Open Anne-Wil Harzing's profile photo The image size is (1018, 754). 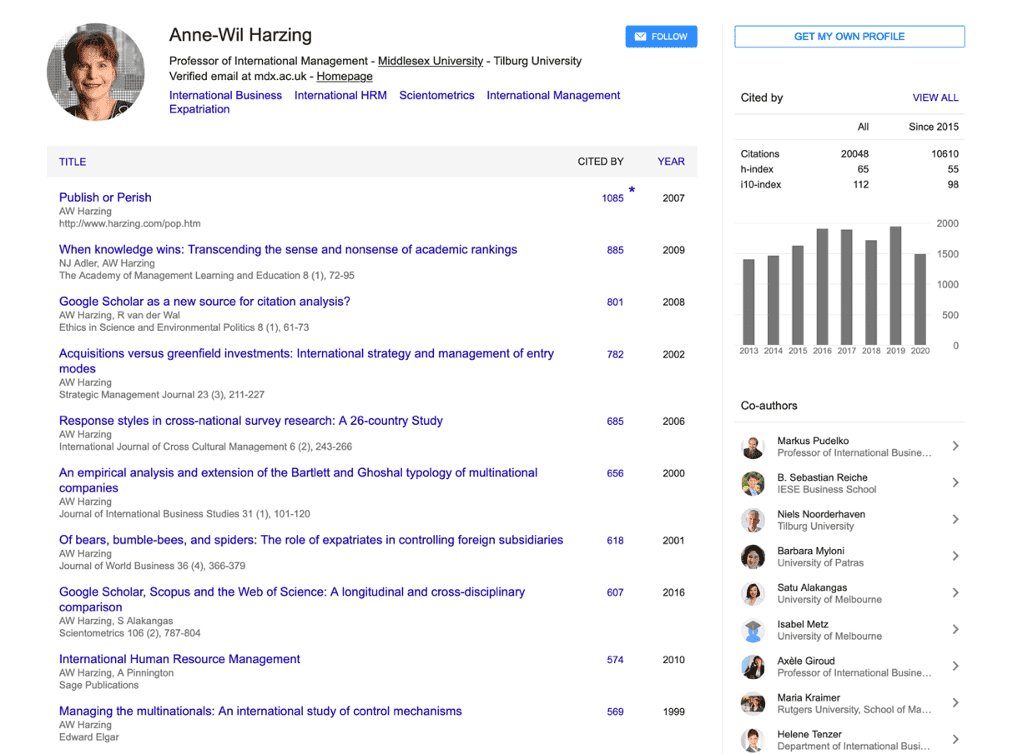coord(96,72)
